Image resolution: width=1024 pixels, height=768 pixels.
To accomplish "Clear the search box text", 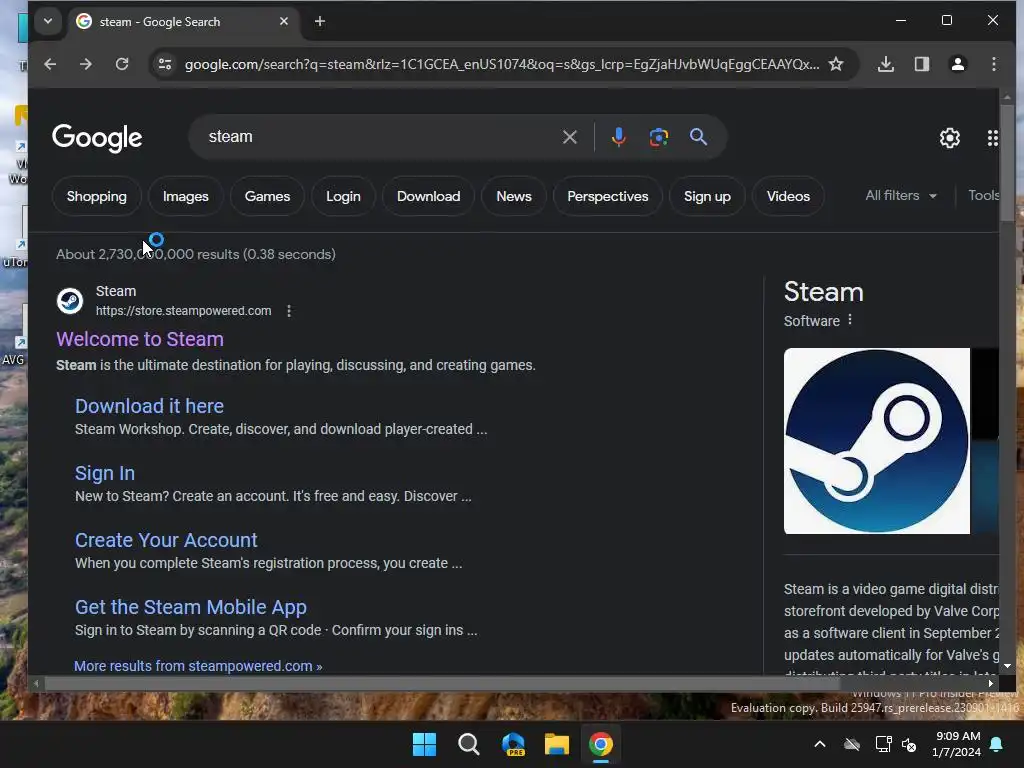I will (569, 137).
